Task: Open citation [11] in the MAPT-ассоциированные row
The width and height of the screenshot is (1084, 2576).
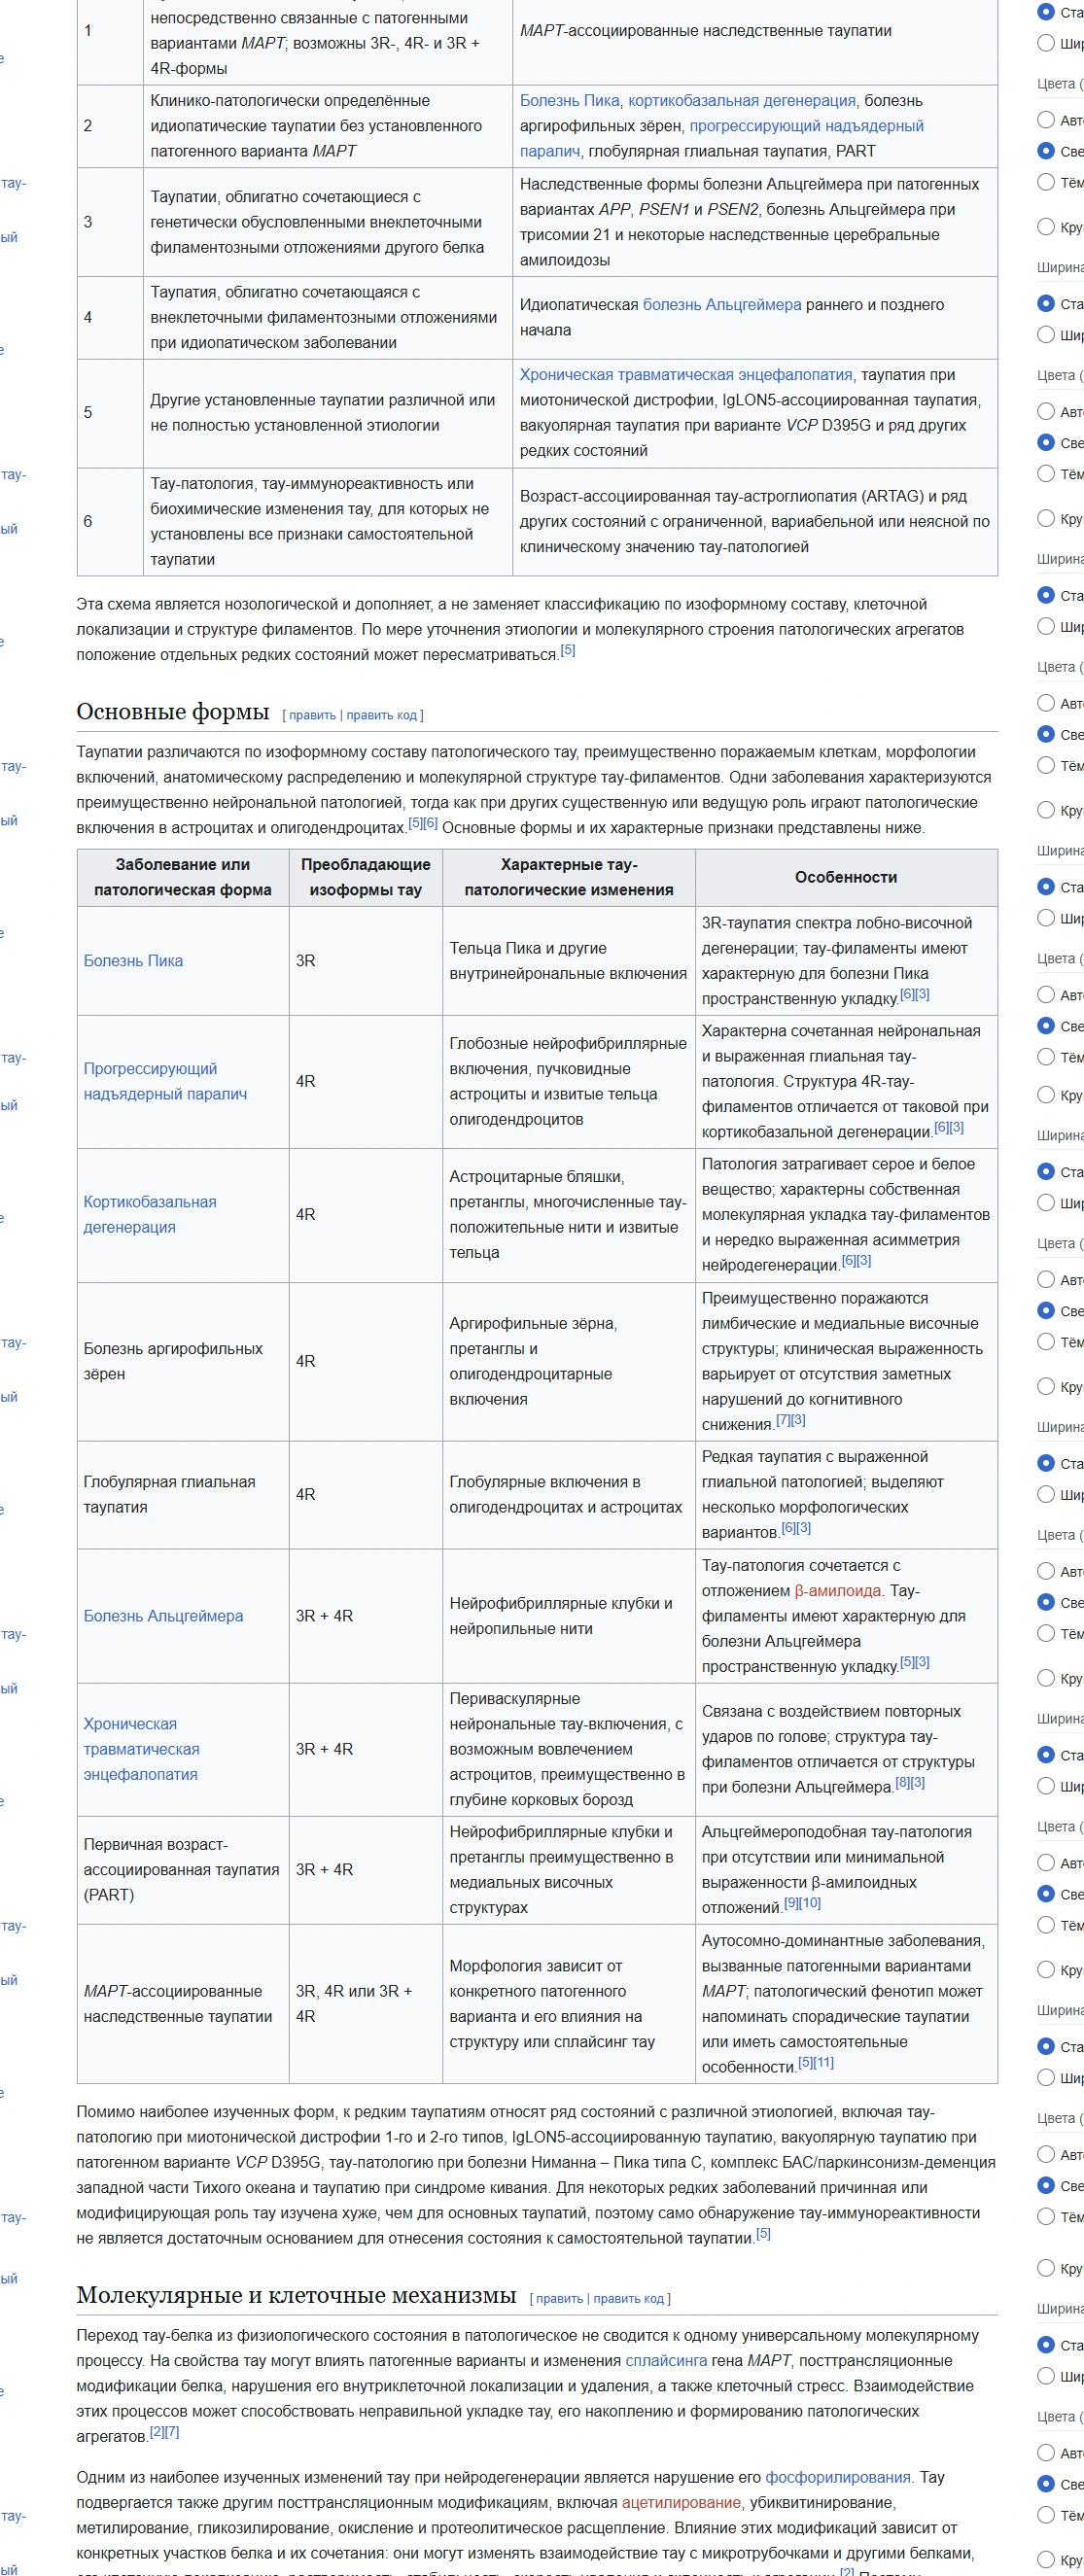Action: (x=823, y=2062)
